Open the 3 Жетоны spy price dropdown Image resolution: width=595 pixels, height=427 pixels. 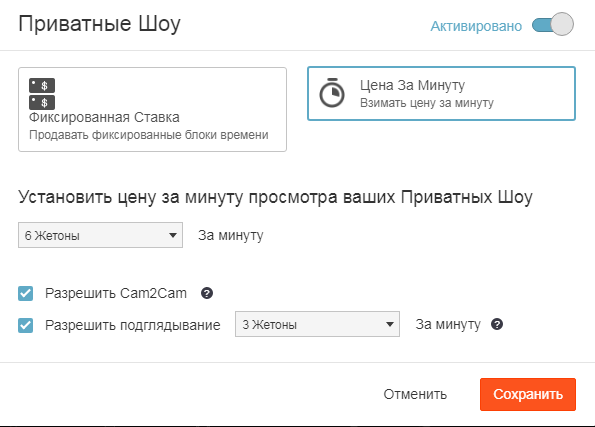click(317, 324)
